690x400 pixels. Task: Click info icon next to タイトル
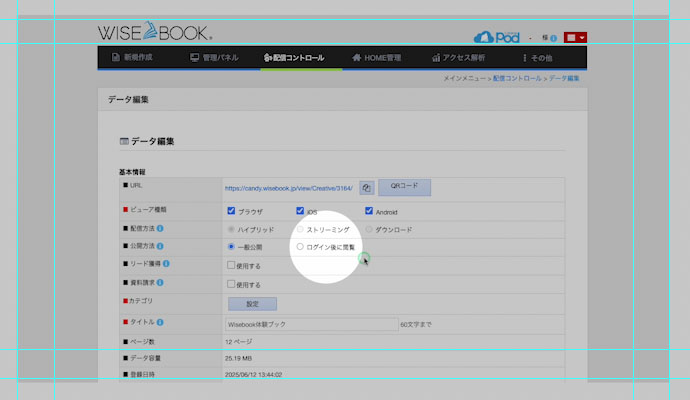(x=160, y=322)
